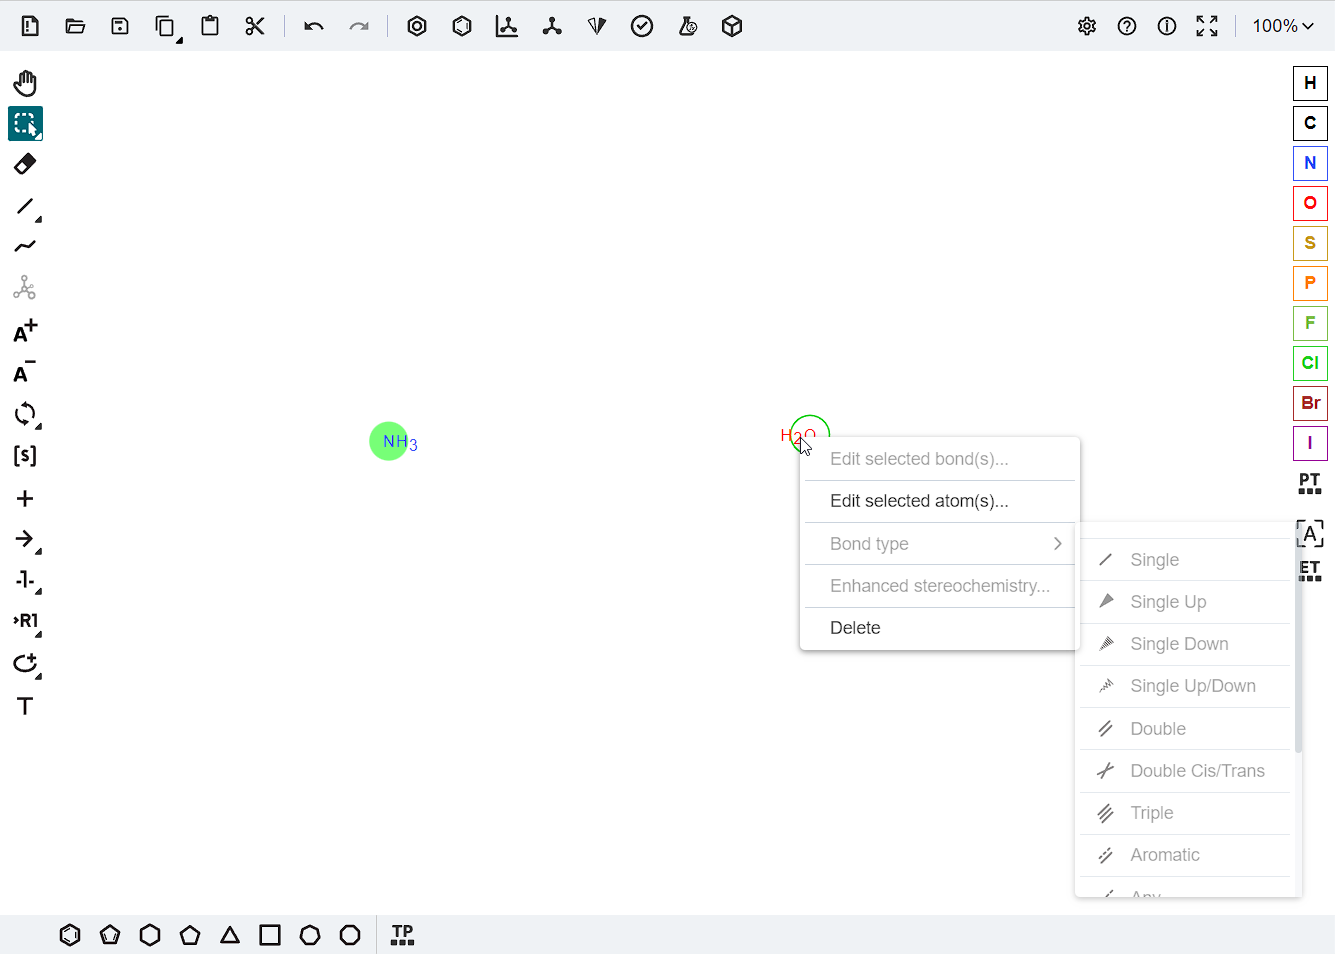Screen dimensions: 1335x954
Task: Click the Check Structure icon
Action: [642, 27]
